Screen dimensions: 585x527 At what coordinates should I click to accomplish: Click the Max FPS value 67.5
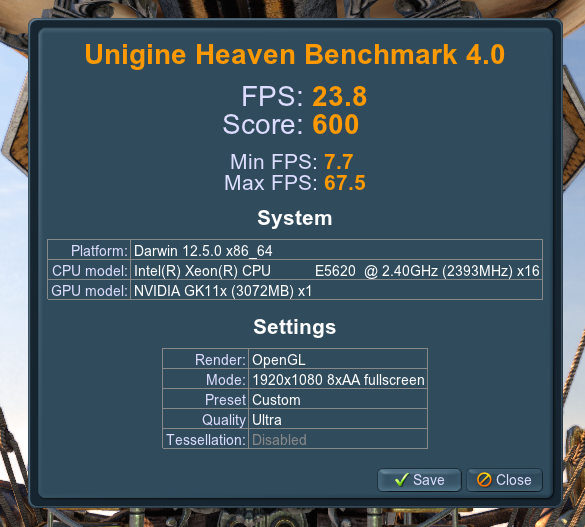345,183
